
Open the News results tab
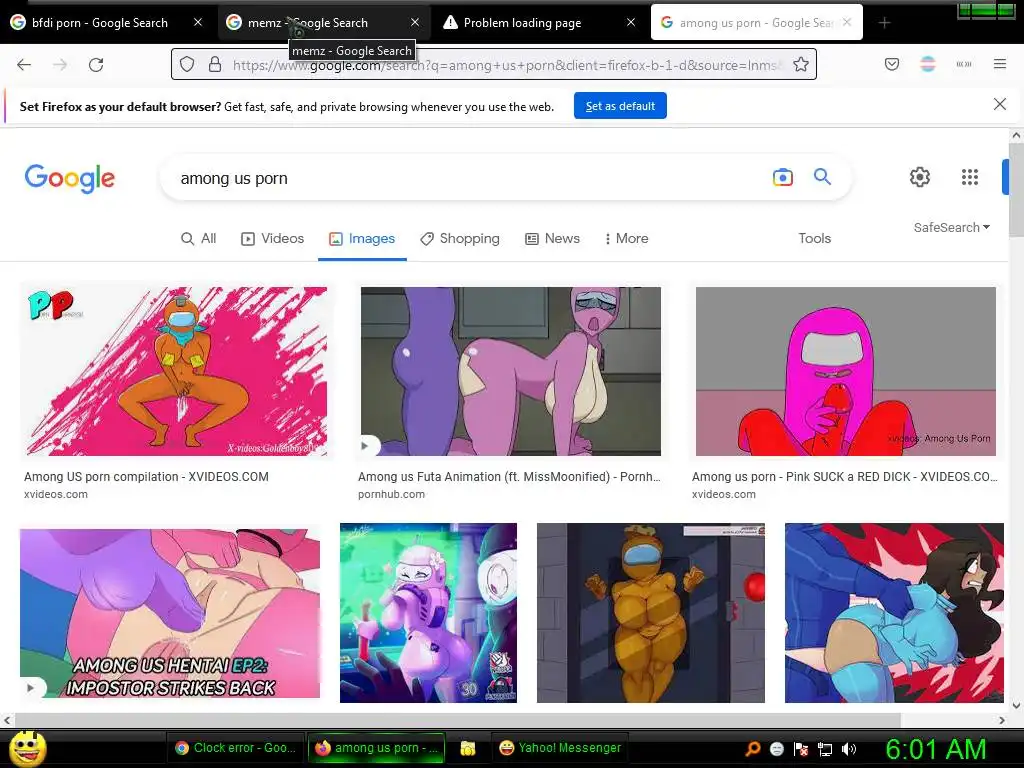pyautogui.click(x=552, y=238)
